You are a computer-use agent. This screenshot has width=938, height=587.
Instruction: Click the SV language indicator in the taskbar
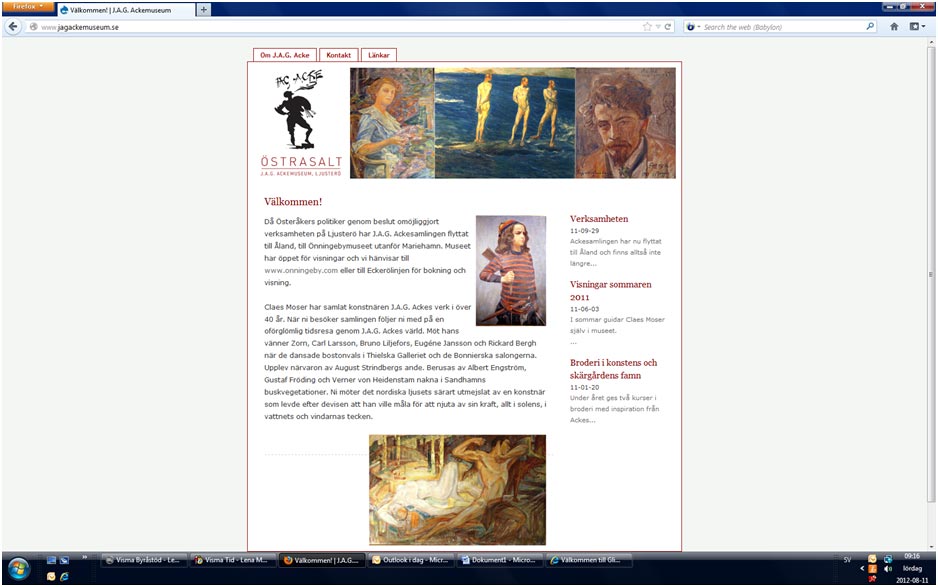coord(847,560)
